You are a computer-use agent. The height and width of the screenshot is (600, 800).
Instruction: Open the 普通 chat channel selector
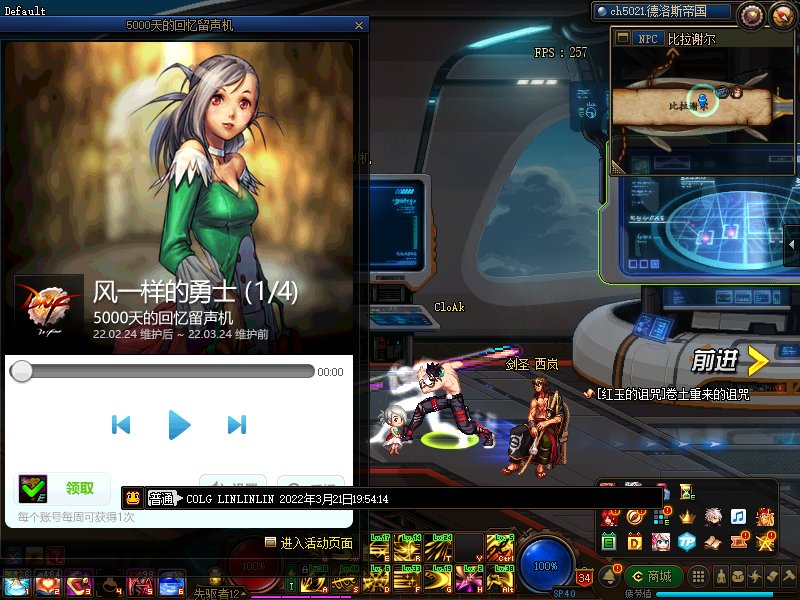click(x=164, y=498)
